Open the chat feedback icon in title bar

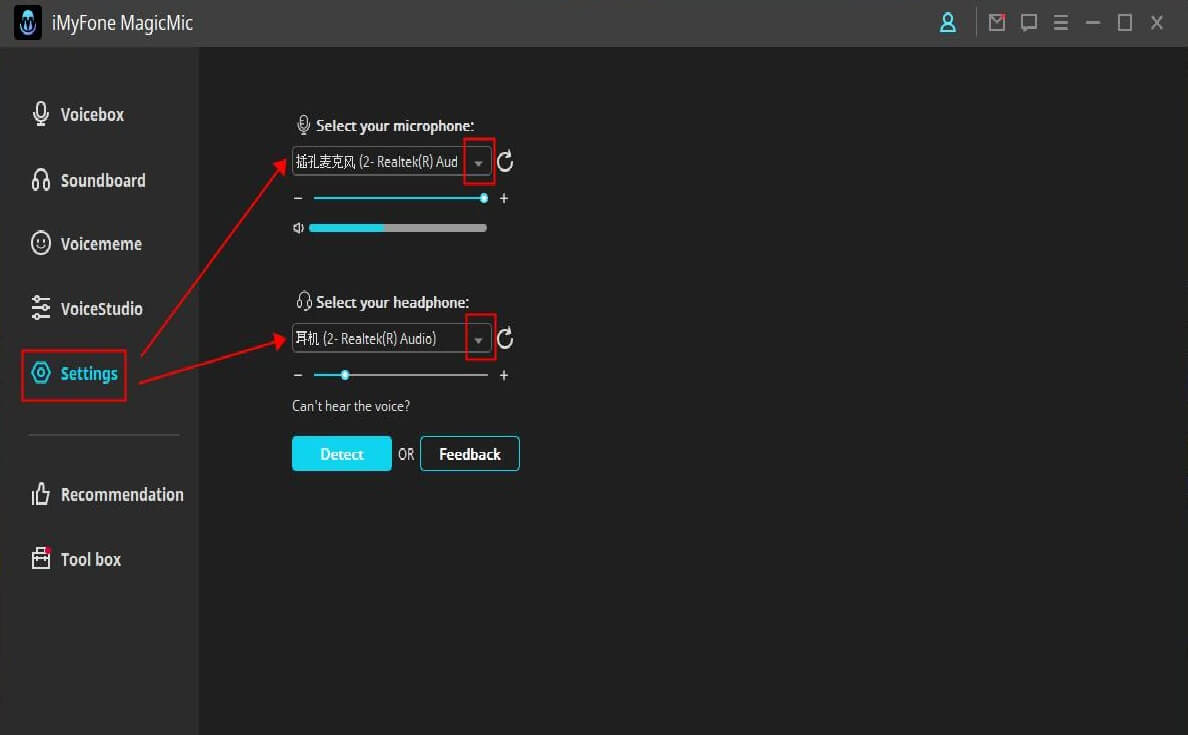1029,23
